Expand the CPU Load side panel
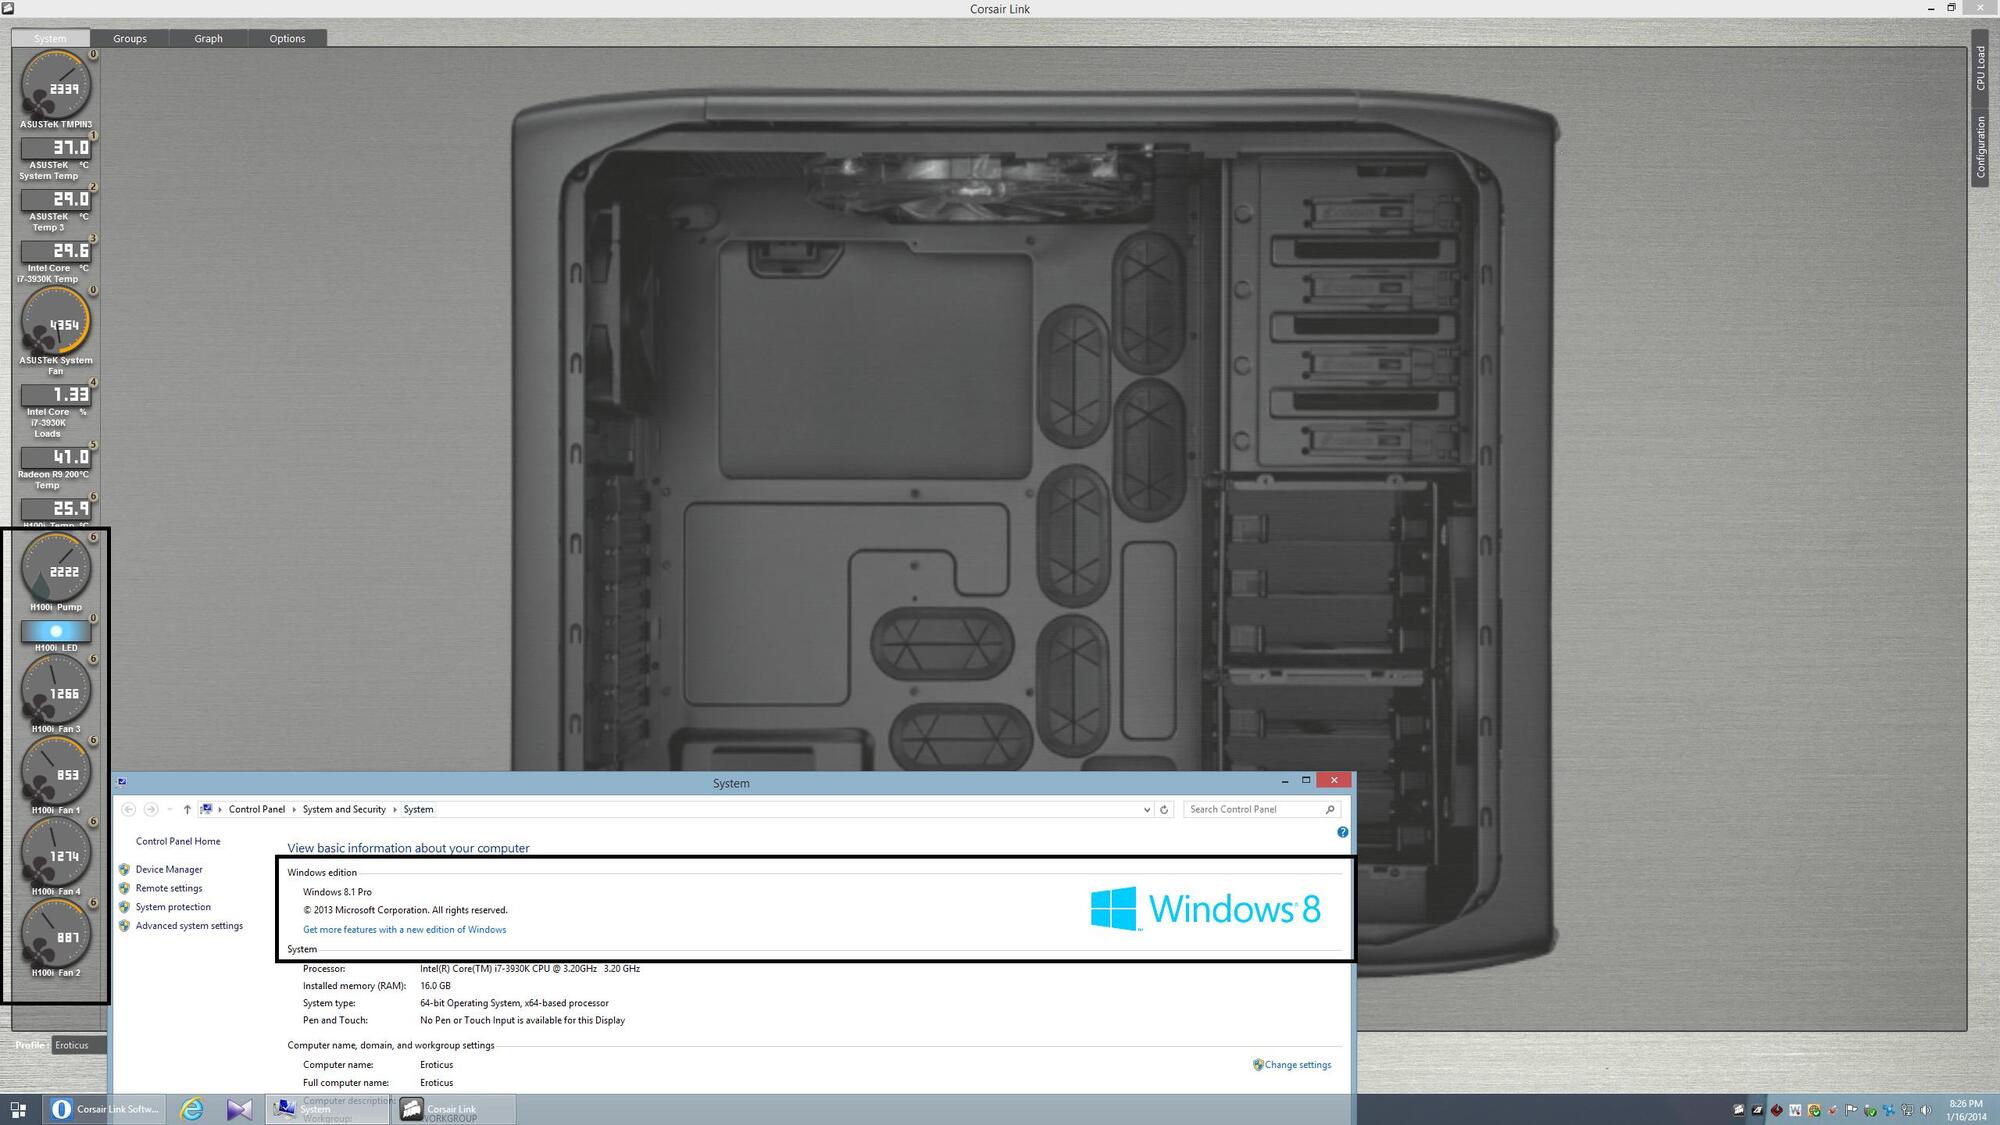Viewport: 2000px width, 1125px height. point(1981,70)
